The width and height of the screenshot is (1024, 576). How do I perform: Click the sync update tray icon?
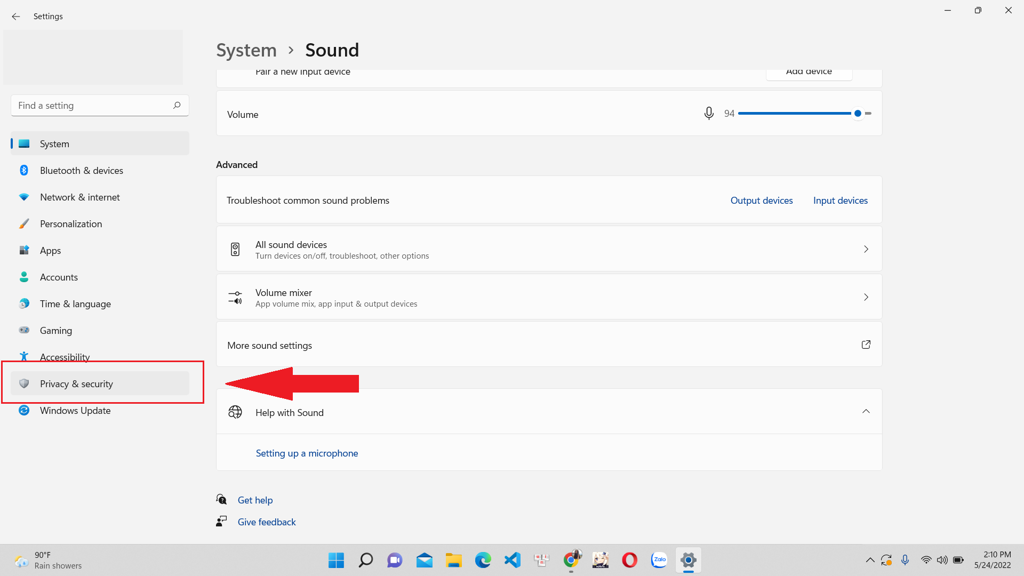(x=886, y=560)
